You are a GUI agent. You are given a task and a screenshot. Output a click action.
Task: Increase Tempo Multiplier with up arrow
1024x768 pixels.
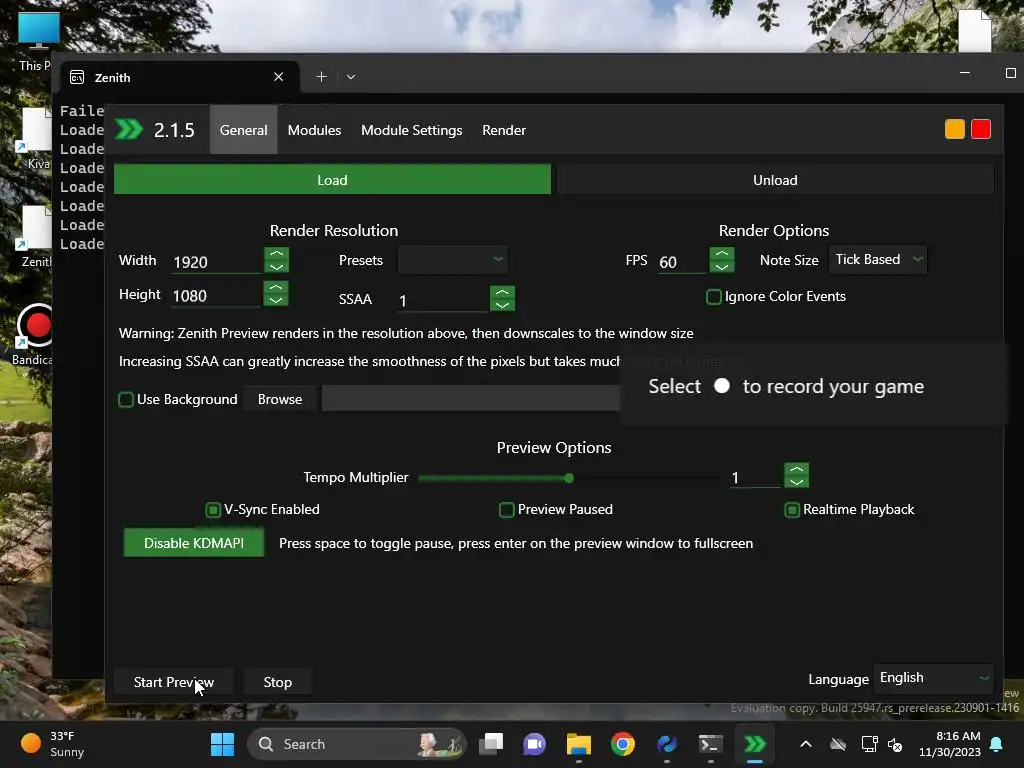(796, 469)
